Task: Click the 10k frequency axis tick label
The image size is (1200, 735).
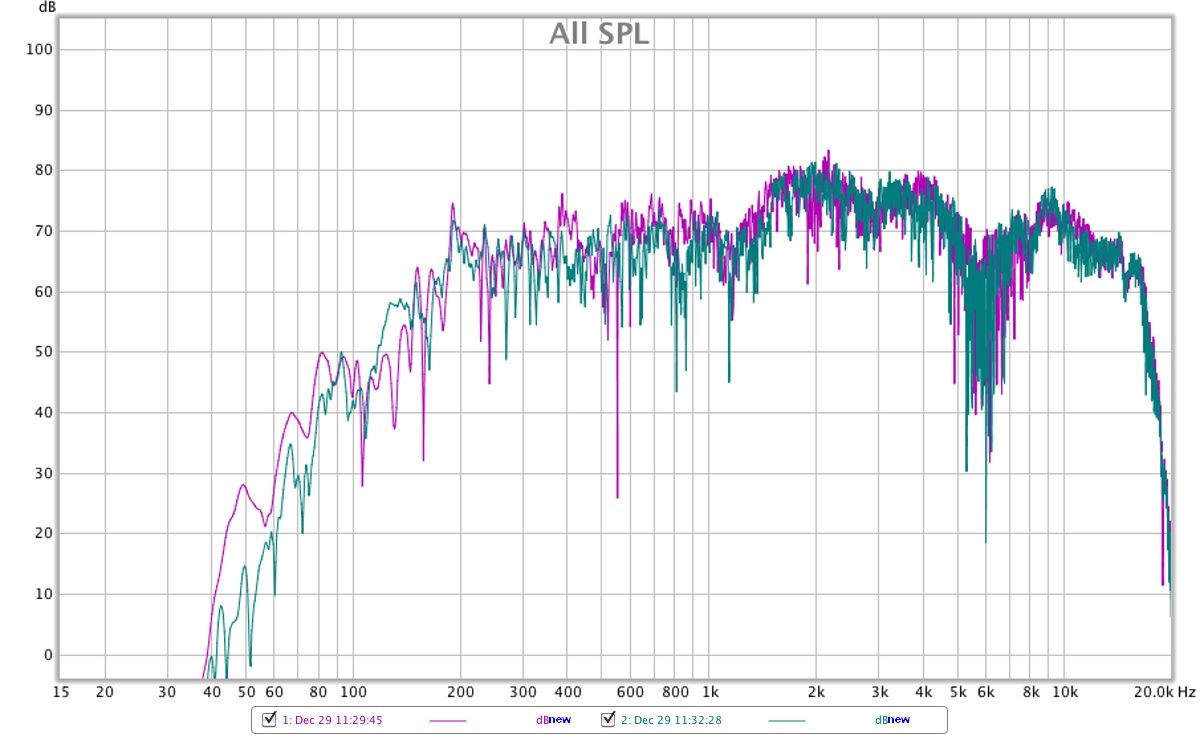Action: coord(1066,692)
